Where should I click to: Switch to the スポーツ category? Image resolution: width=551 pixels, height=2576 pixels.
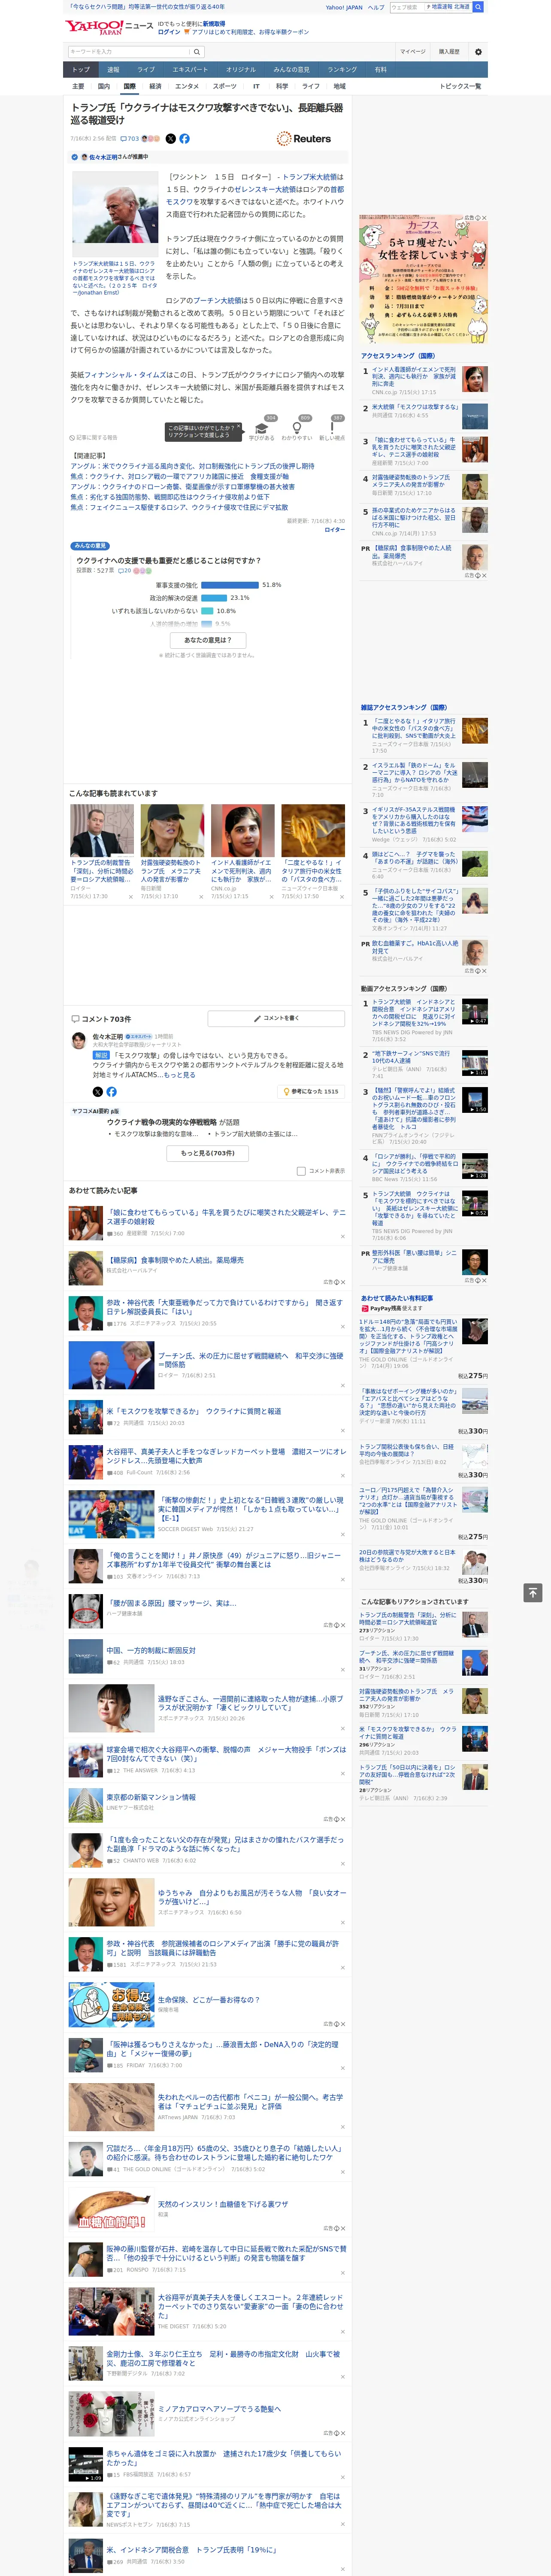point(225,86)
